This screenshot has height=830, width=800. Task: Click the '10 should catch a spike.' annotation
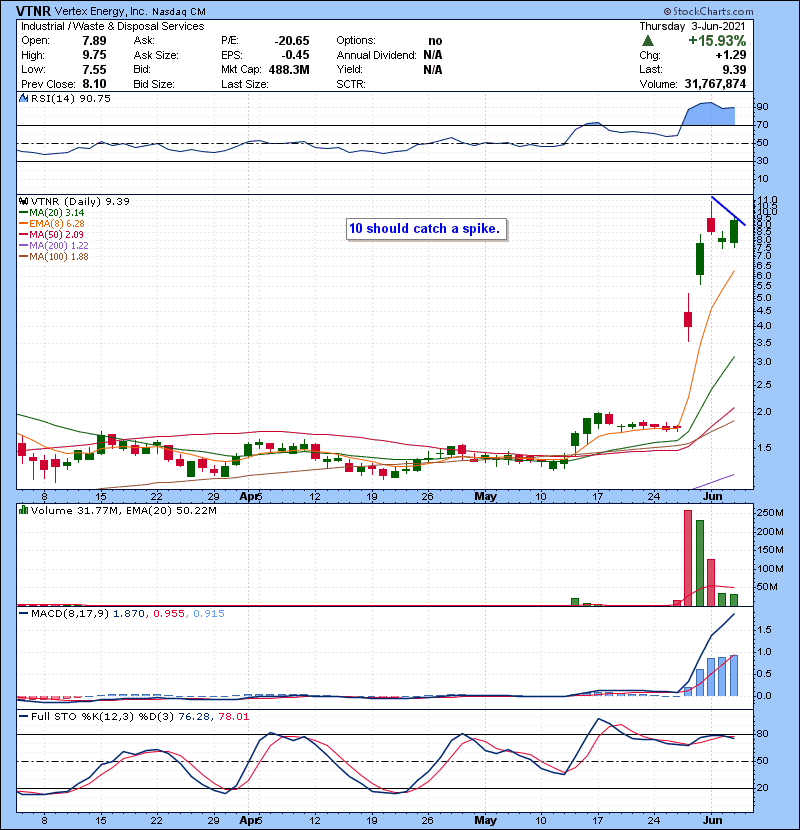[x=425, y=229]
